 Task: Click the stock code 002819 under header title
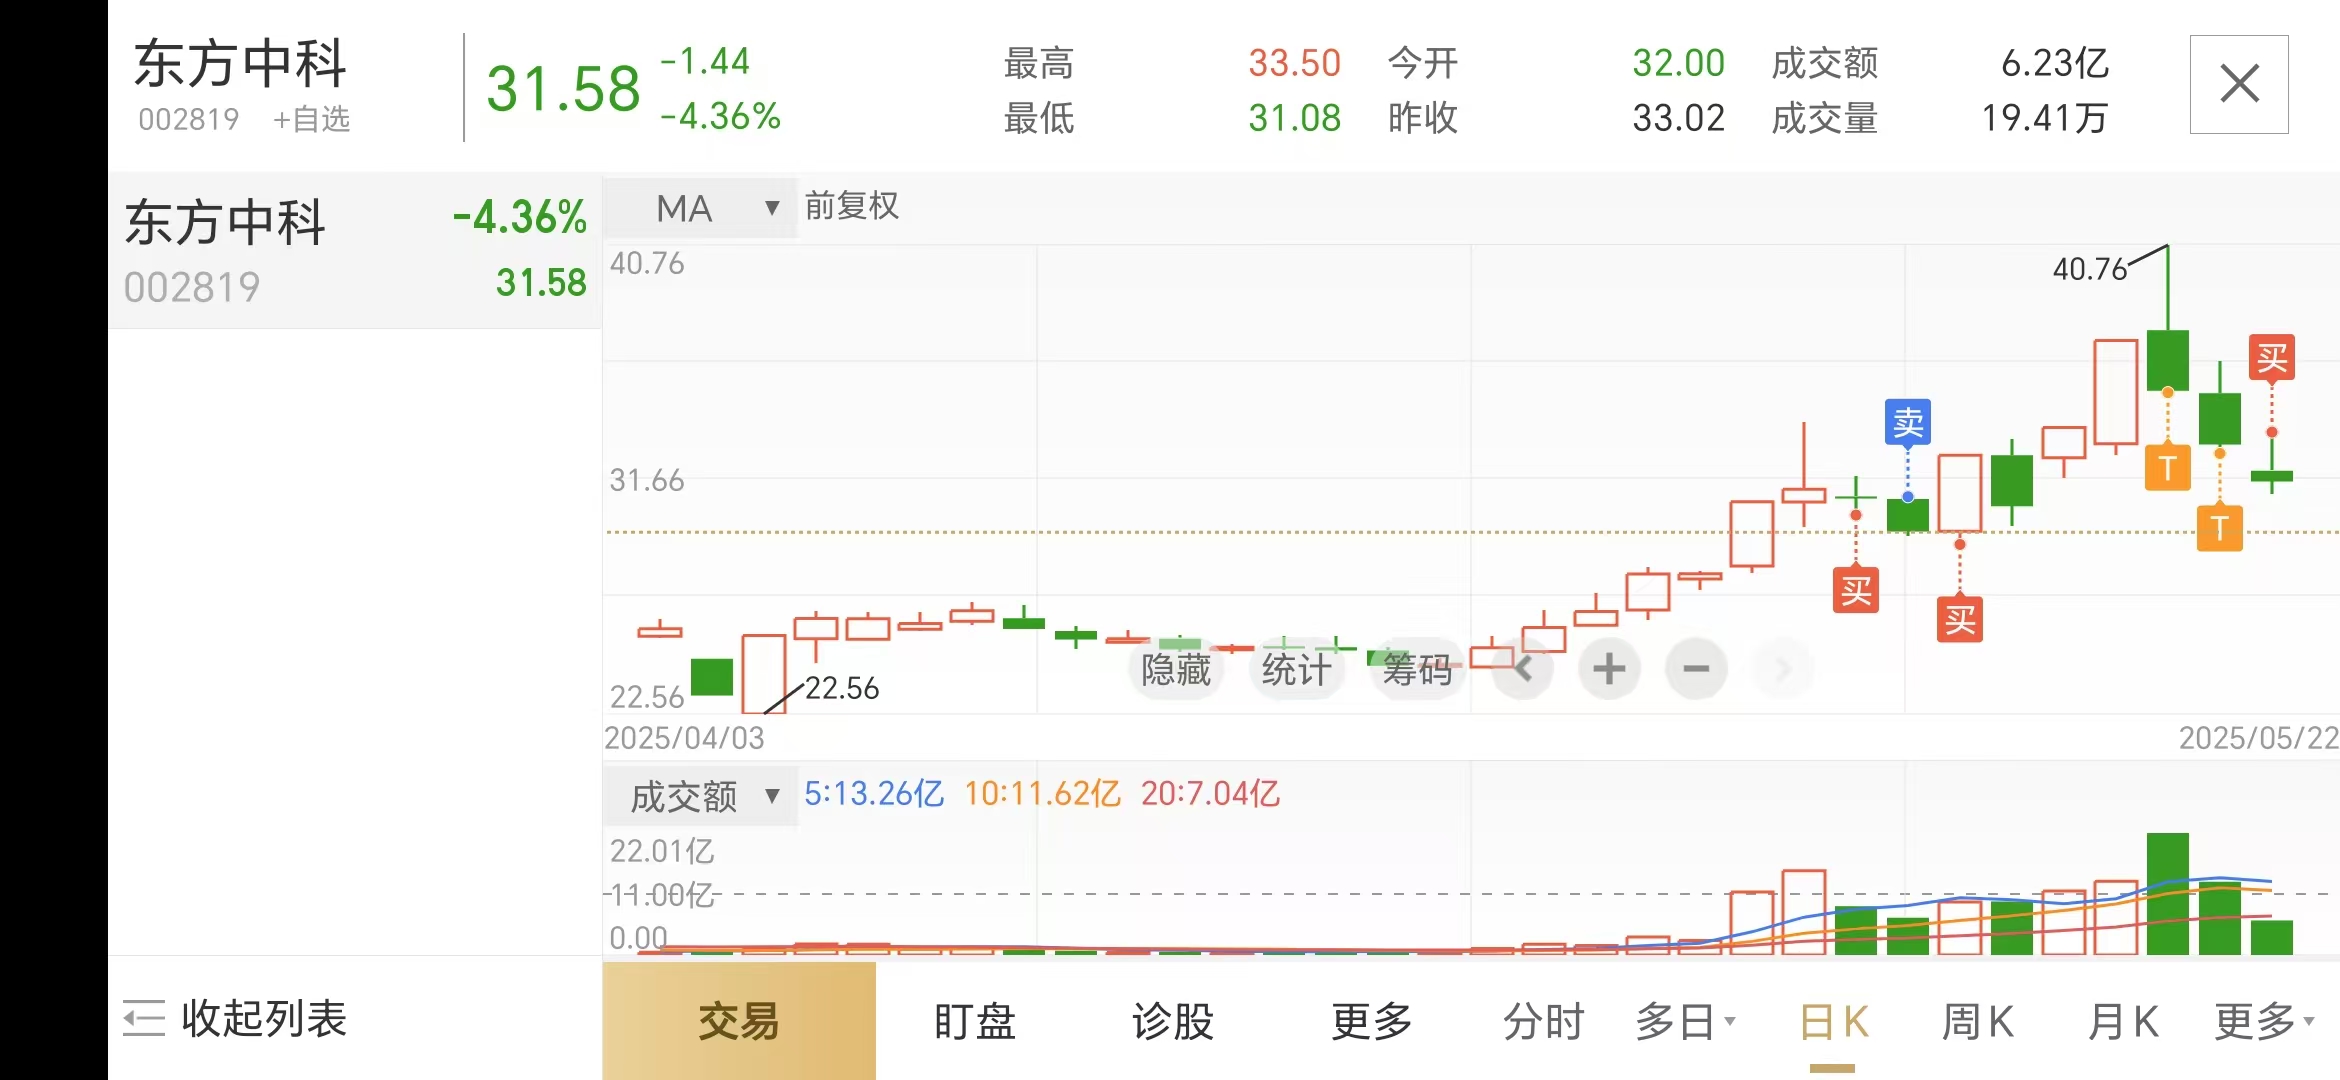point(189,120)
